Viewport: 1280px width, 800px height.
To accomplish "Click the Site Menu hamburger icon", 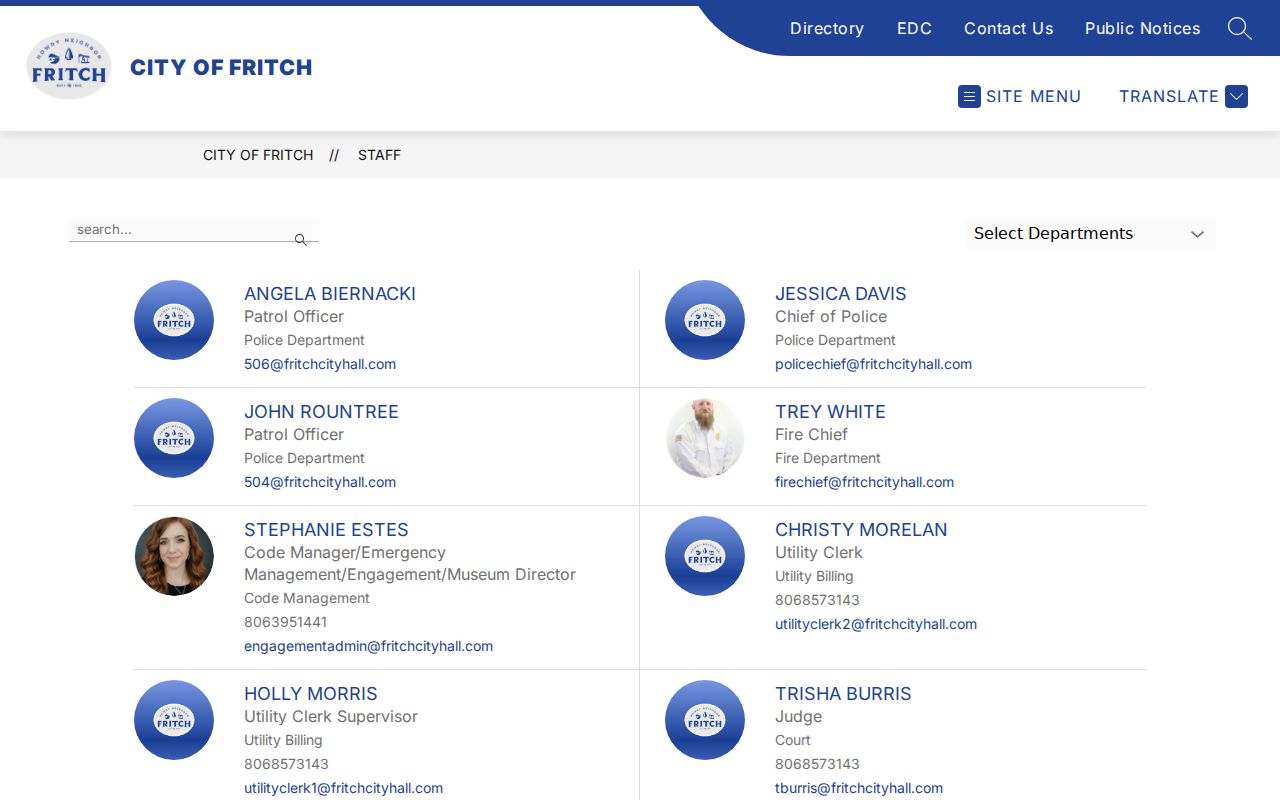I will 969,96.
